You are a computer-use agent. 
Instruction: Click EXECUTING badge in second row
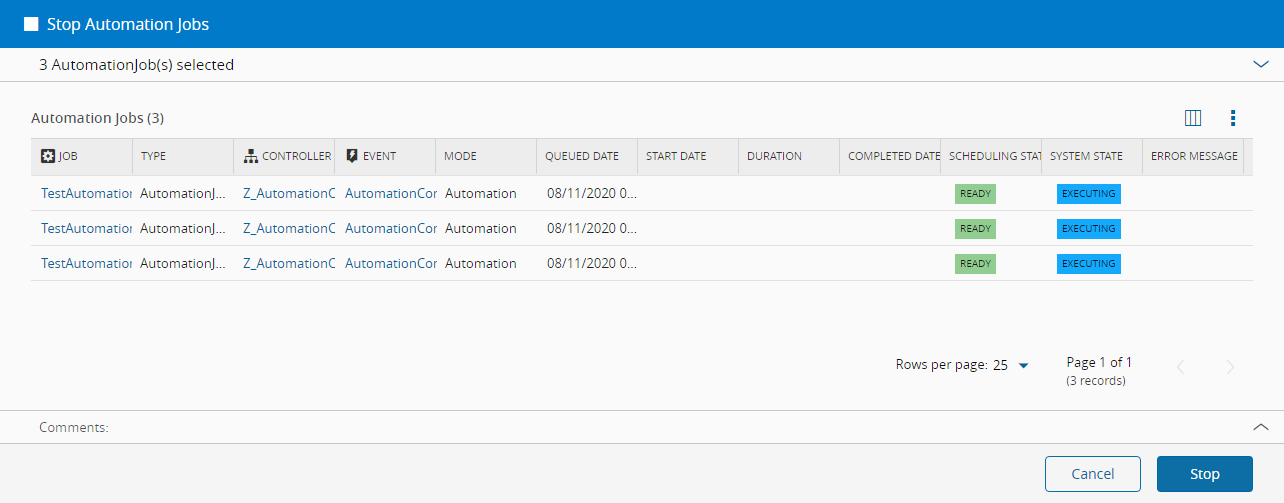pyautogui.click(x=1088, y=229)
